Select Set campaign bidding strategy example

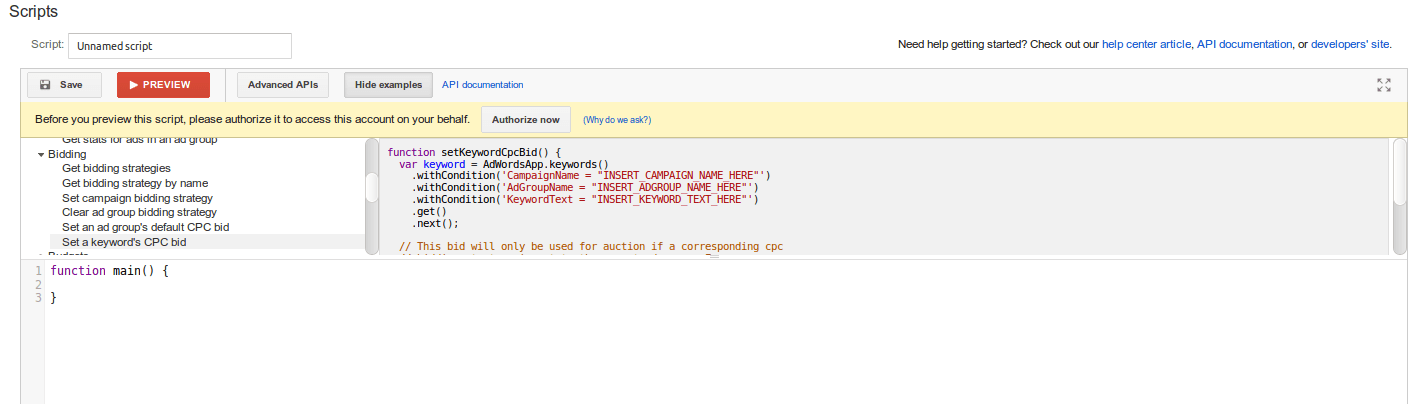pos(137,198)
